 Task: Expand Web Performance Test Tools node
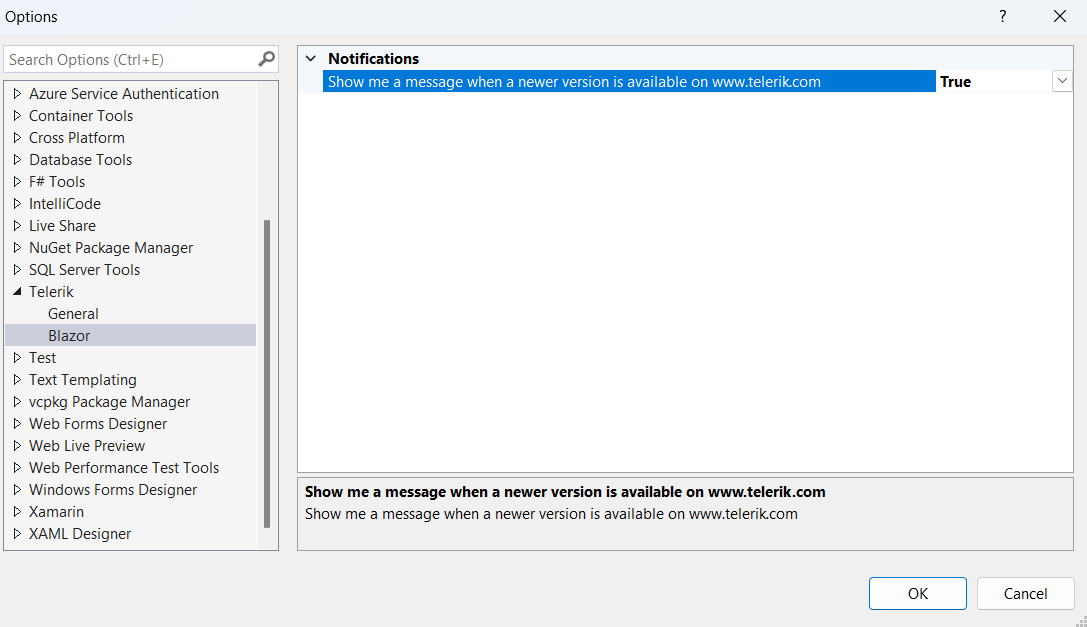[x=17, y=467]
